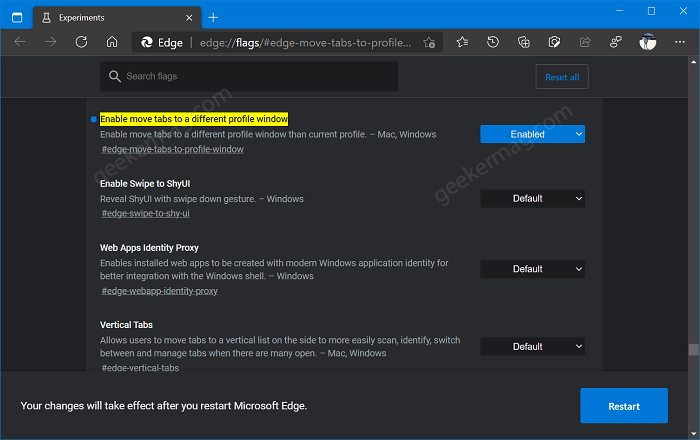Screen dimensions: 700x440
Task: Open Vertical Tabs Default dropdown
Action: click(x=532, y=346)
